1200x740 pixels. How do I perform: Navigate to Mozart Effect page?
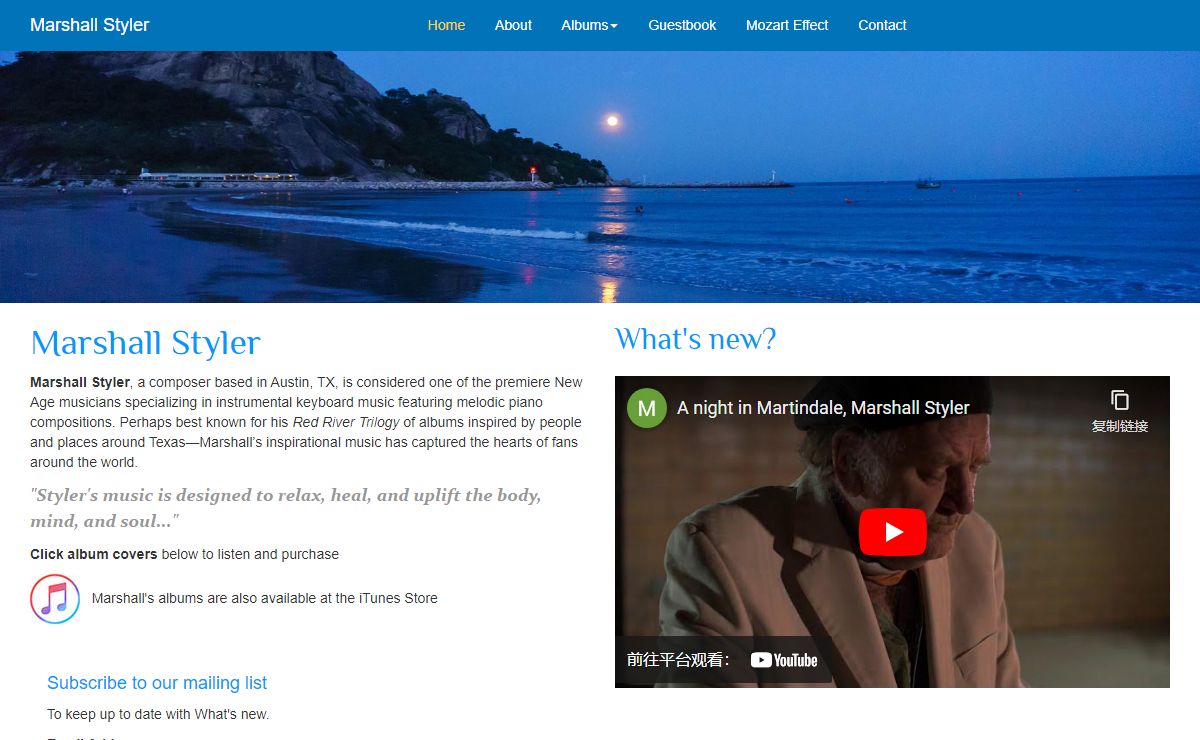(787, 25)
